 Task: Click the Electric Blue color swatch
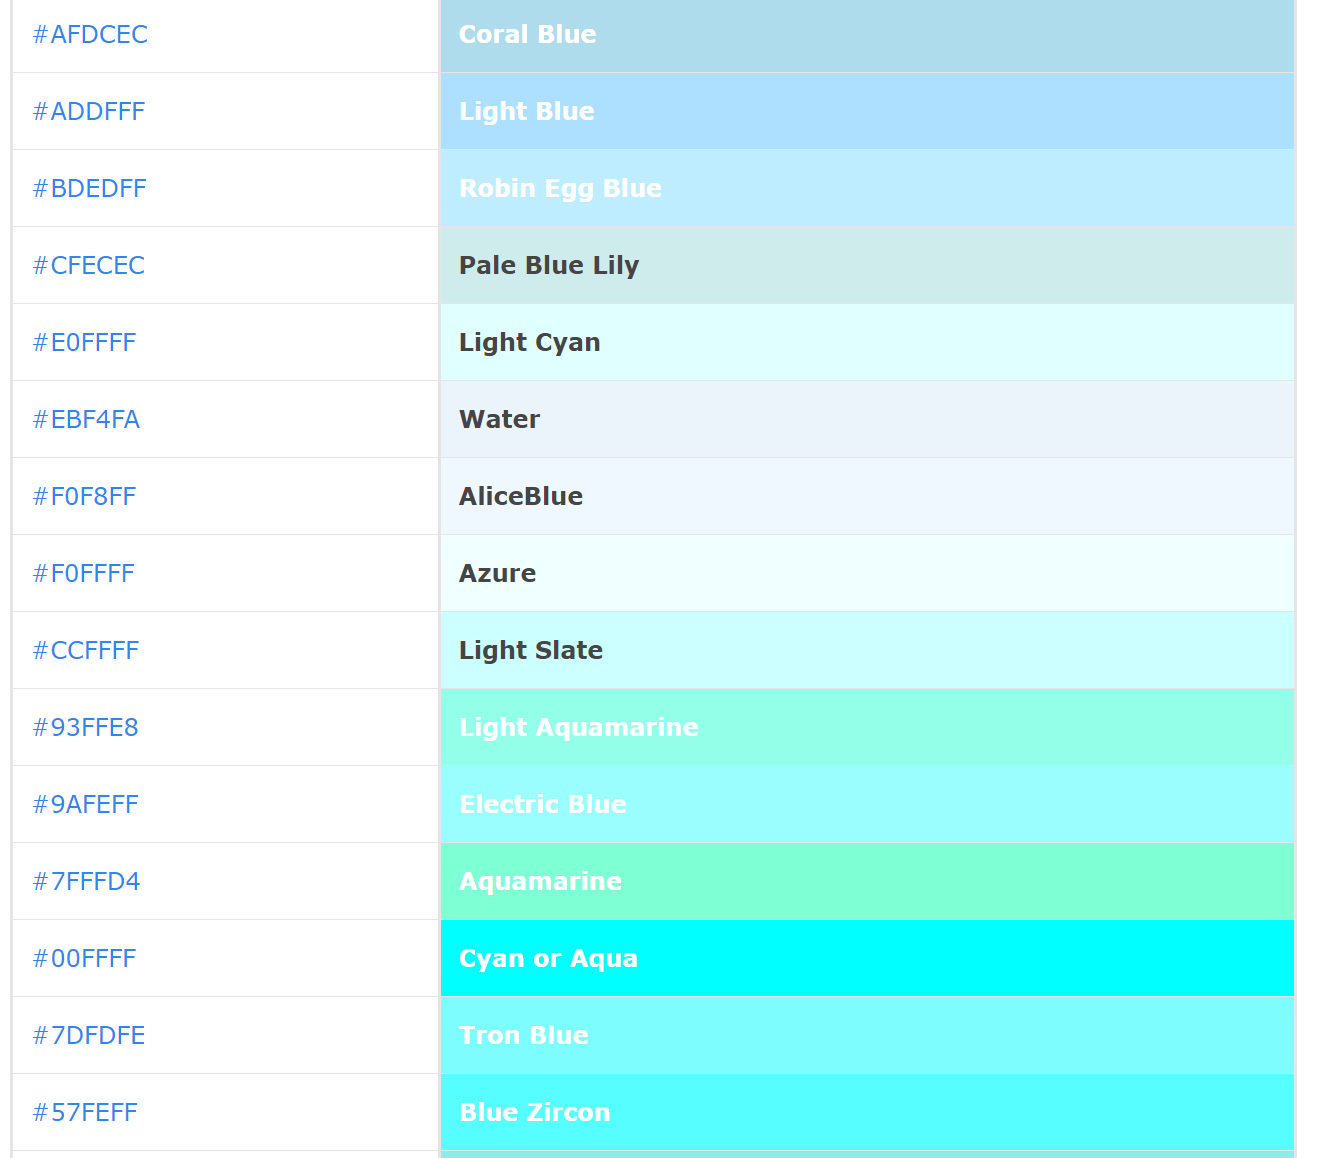[866, 805]
